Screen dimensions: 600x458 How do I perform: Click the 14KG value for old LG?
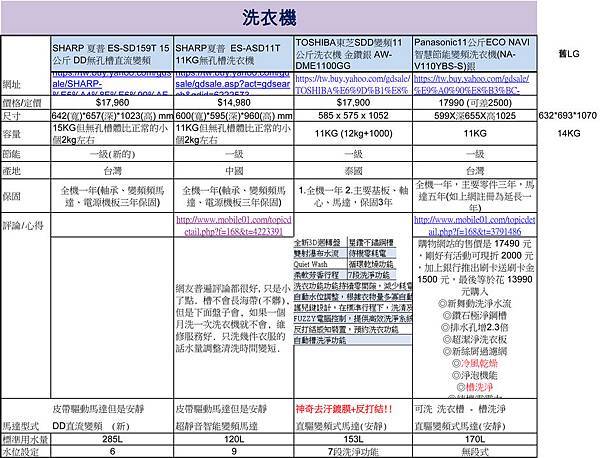569,134
